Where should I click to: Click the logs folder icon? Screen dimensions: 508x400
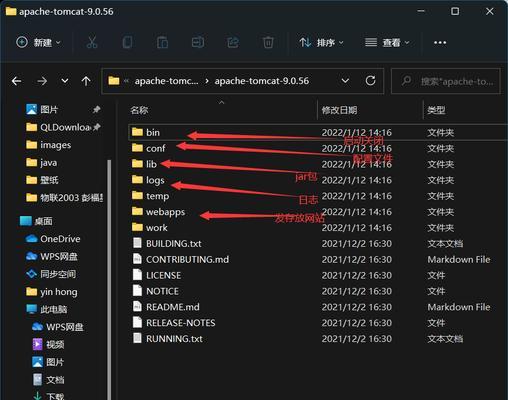tap(137, 180)
